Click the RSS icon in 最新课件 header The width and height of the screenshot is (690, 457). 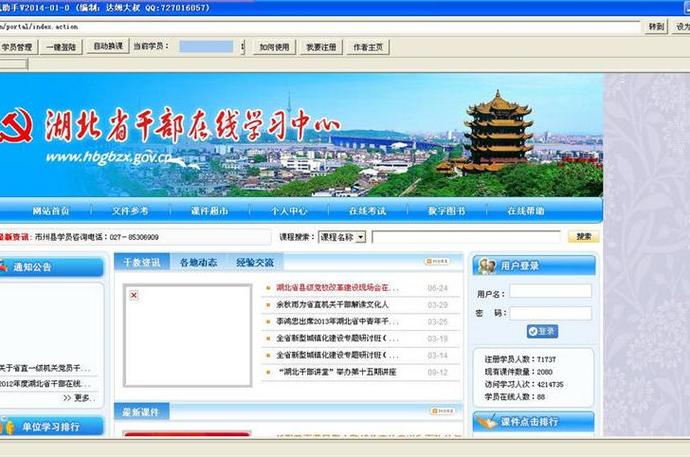441,411
